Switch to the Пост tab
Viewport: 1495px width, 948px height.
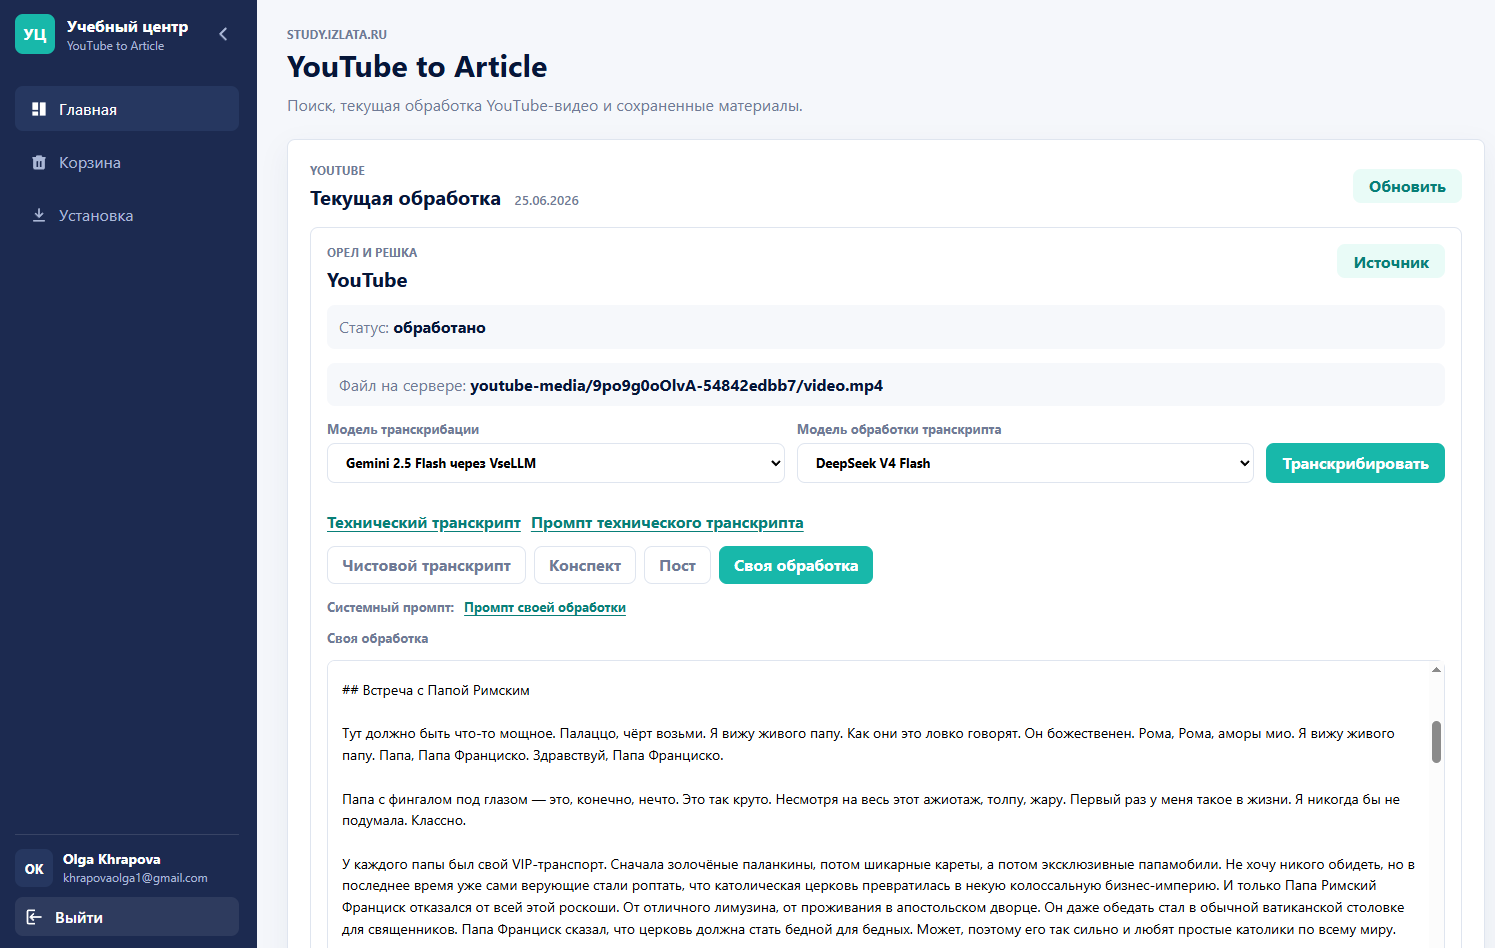pyautogui.click(x=677, y=565)
